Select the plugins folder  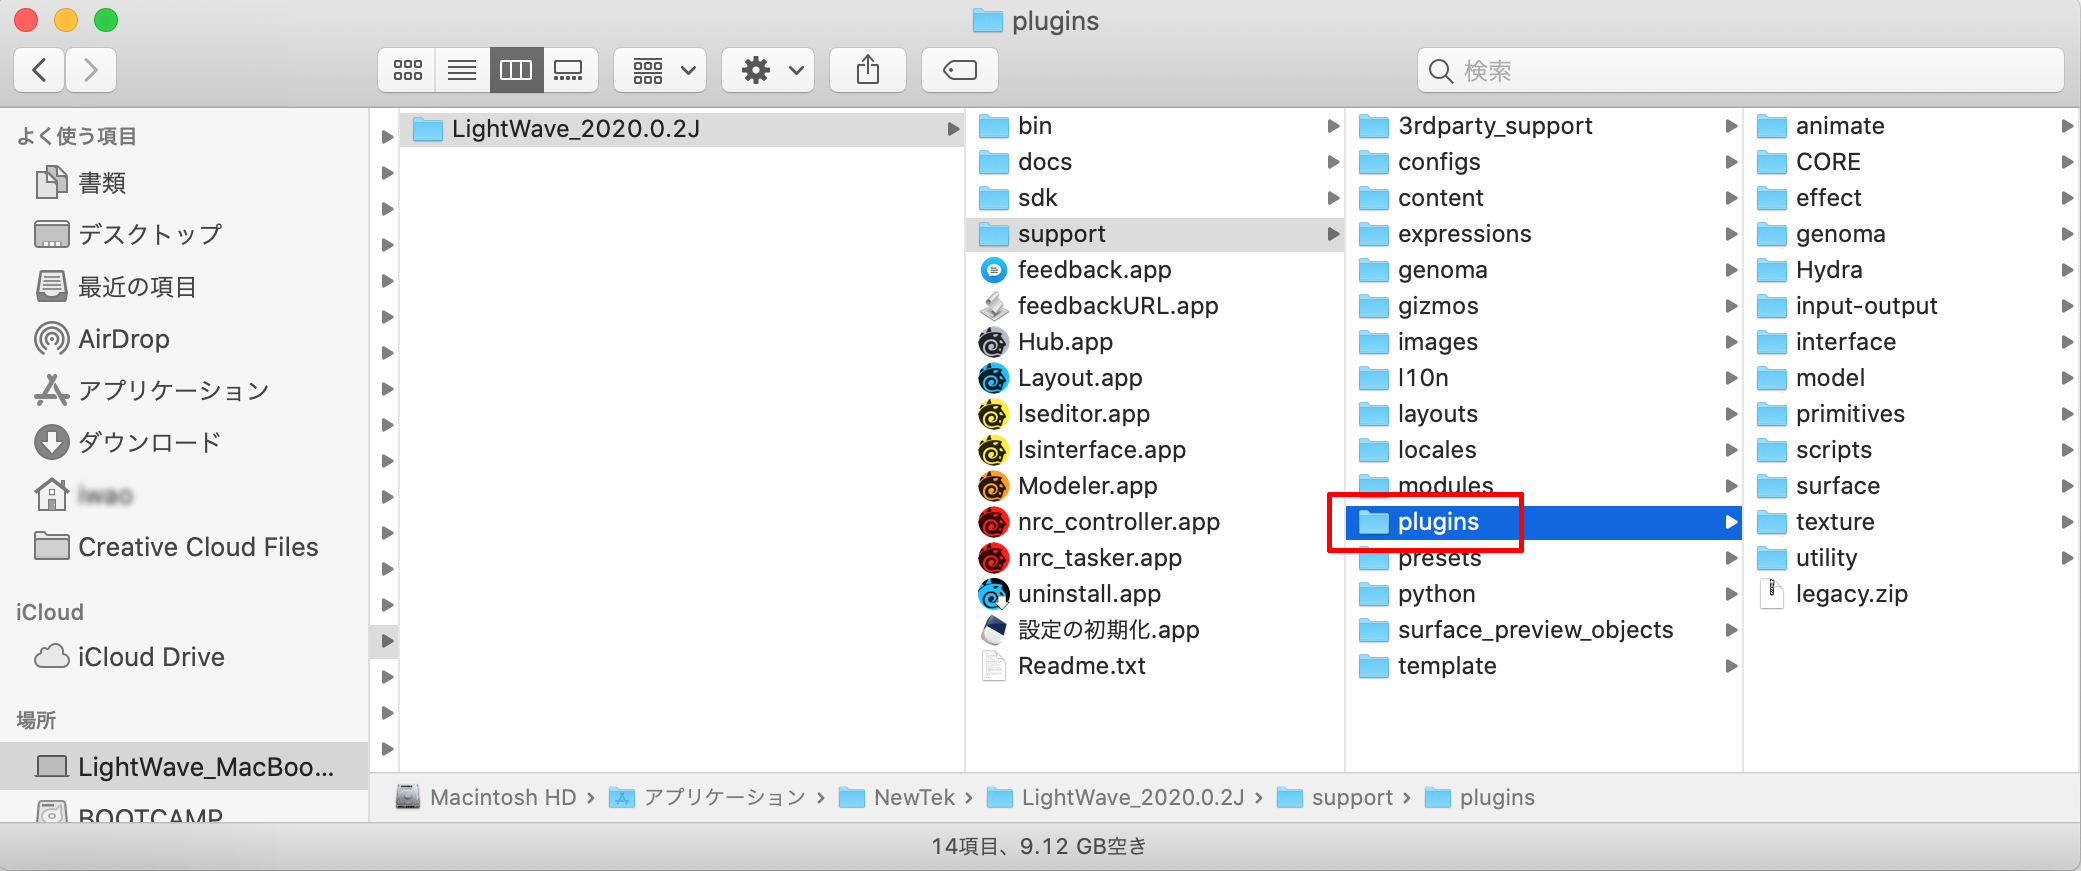pyautogui.click(x=1544, y=522)
